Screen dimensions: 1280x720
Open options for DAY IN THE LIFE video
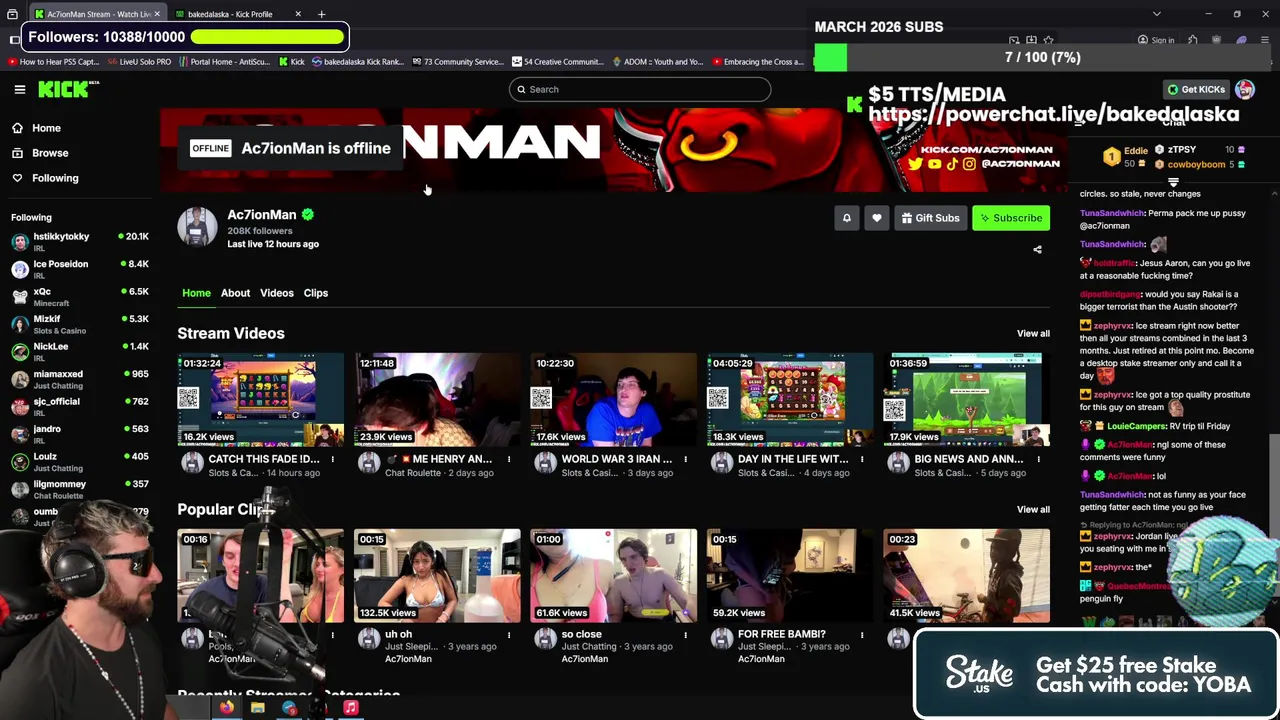point(862,459)
